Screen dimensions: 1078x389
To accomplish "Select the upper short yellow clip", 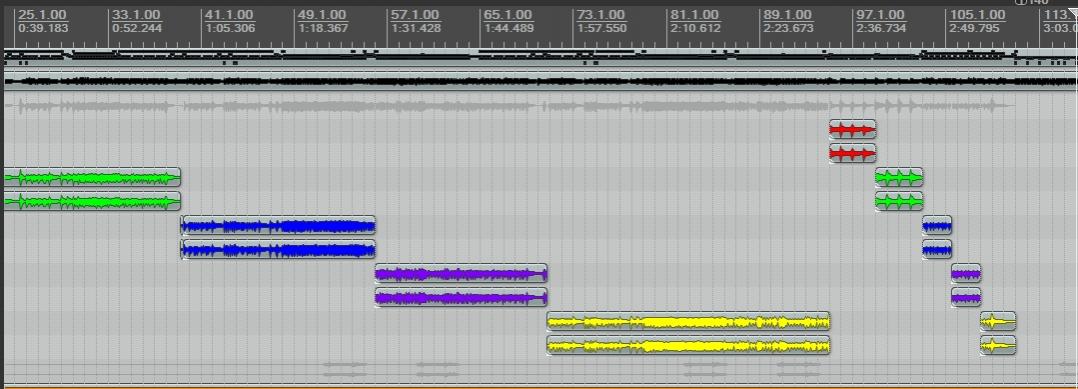I will coord(998,321).
